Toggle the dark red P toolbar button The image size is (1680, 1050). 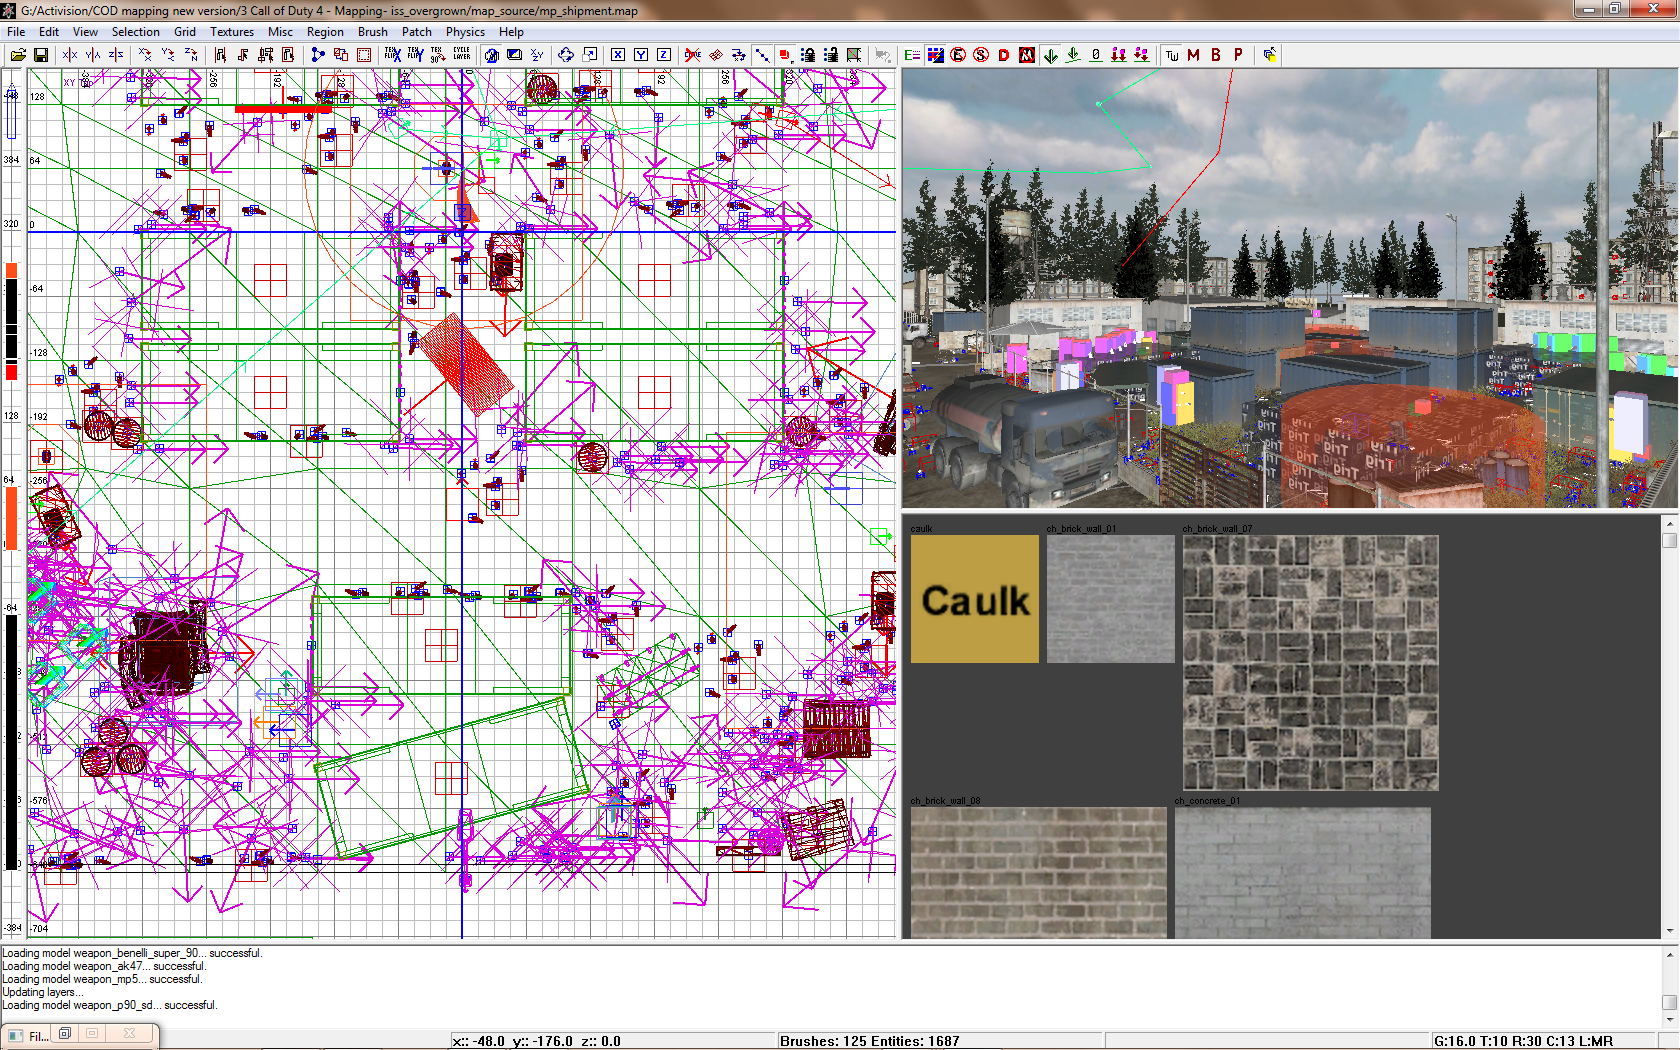coord(1238,55)
